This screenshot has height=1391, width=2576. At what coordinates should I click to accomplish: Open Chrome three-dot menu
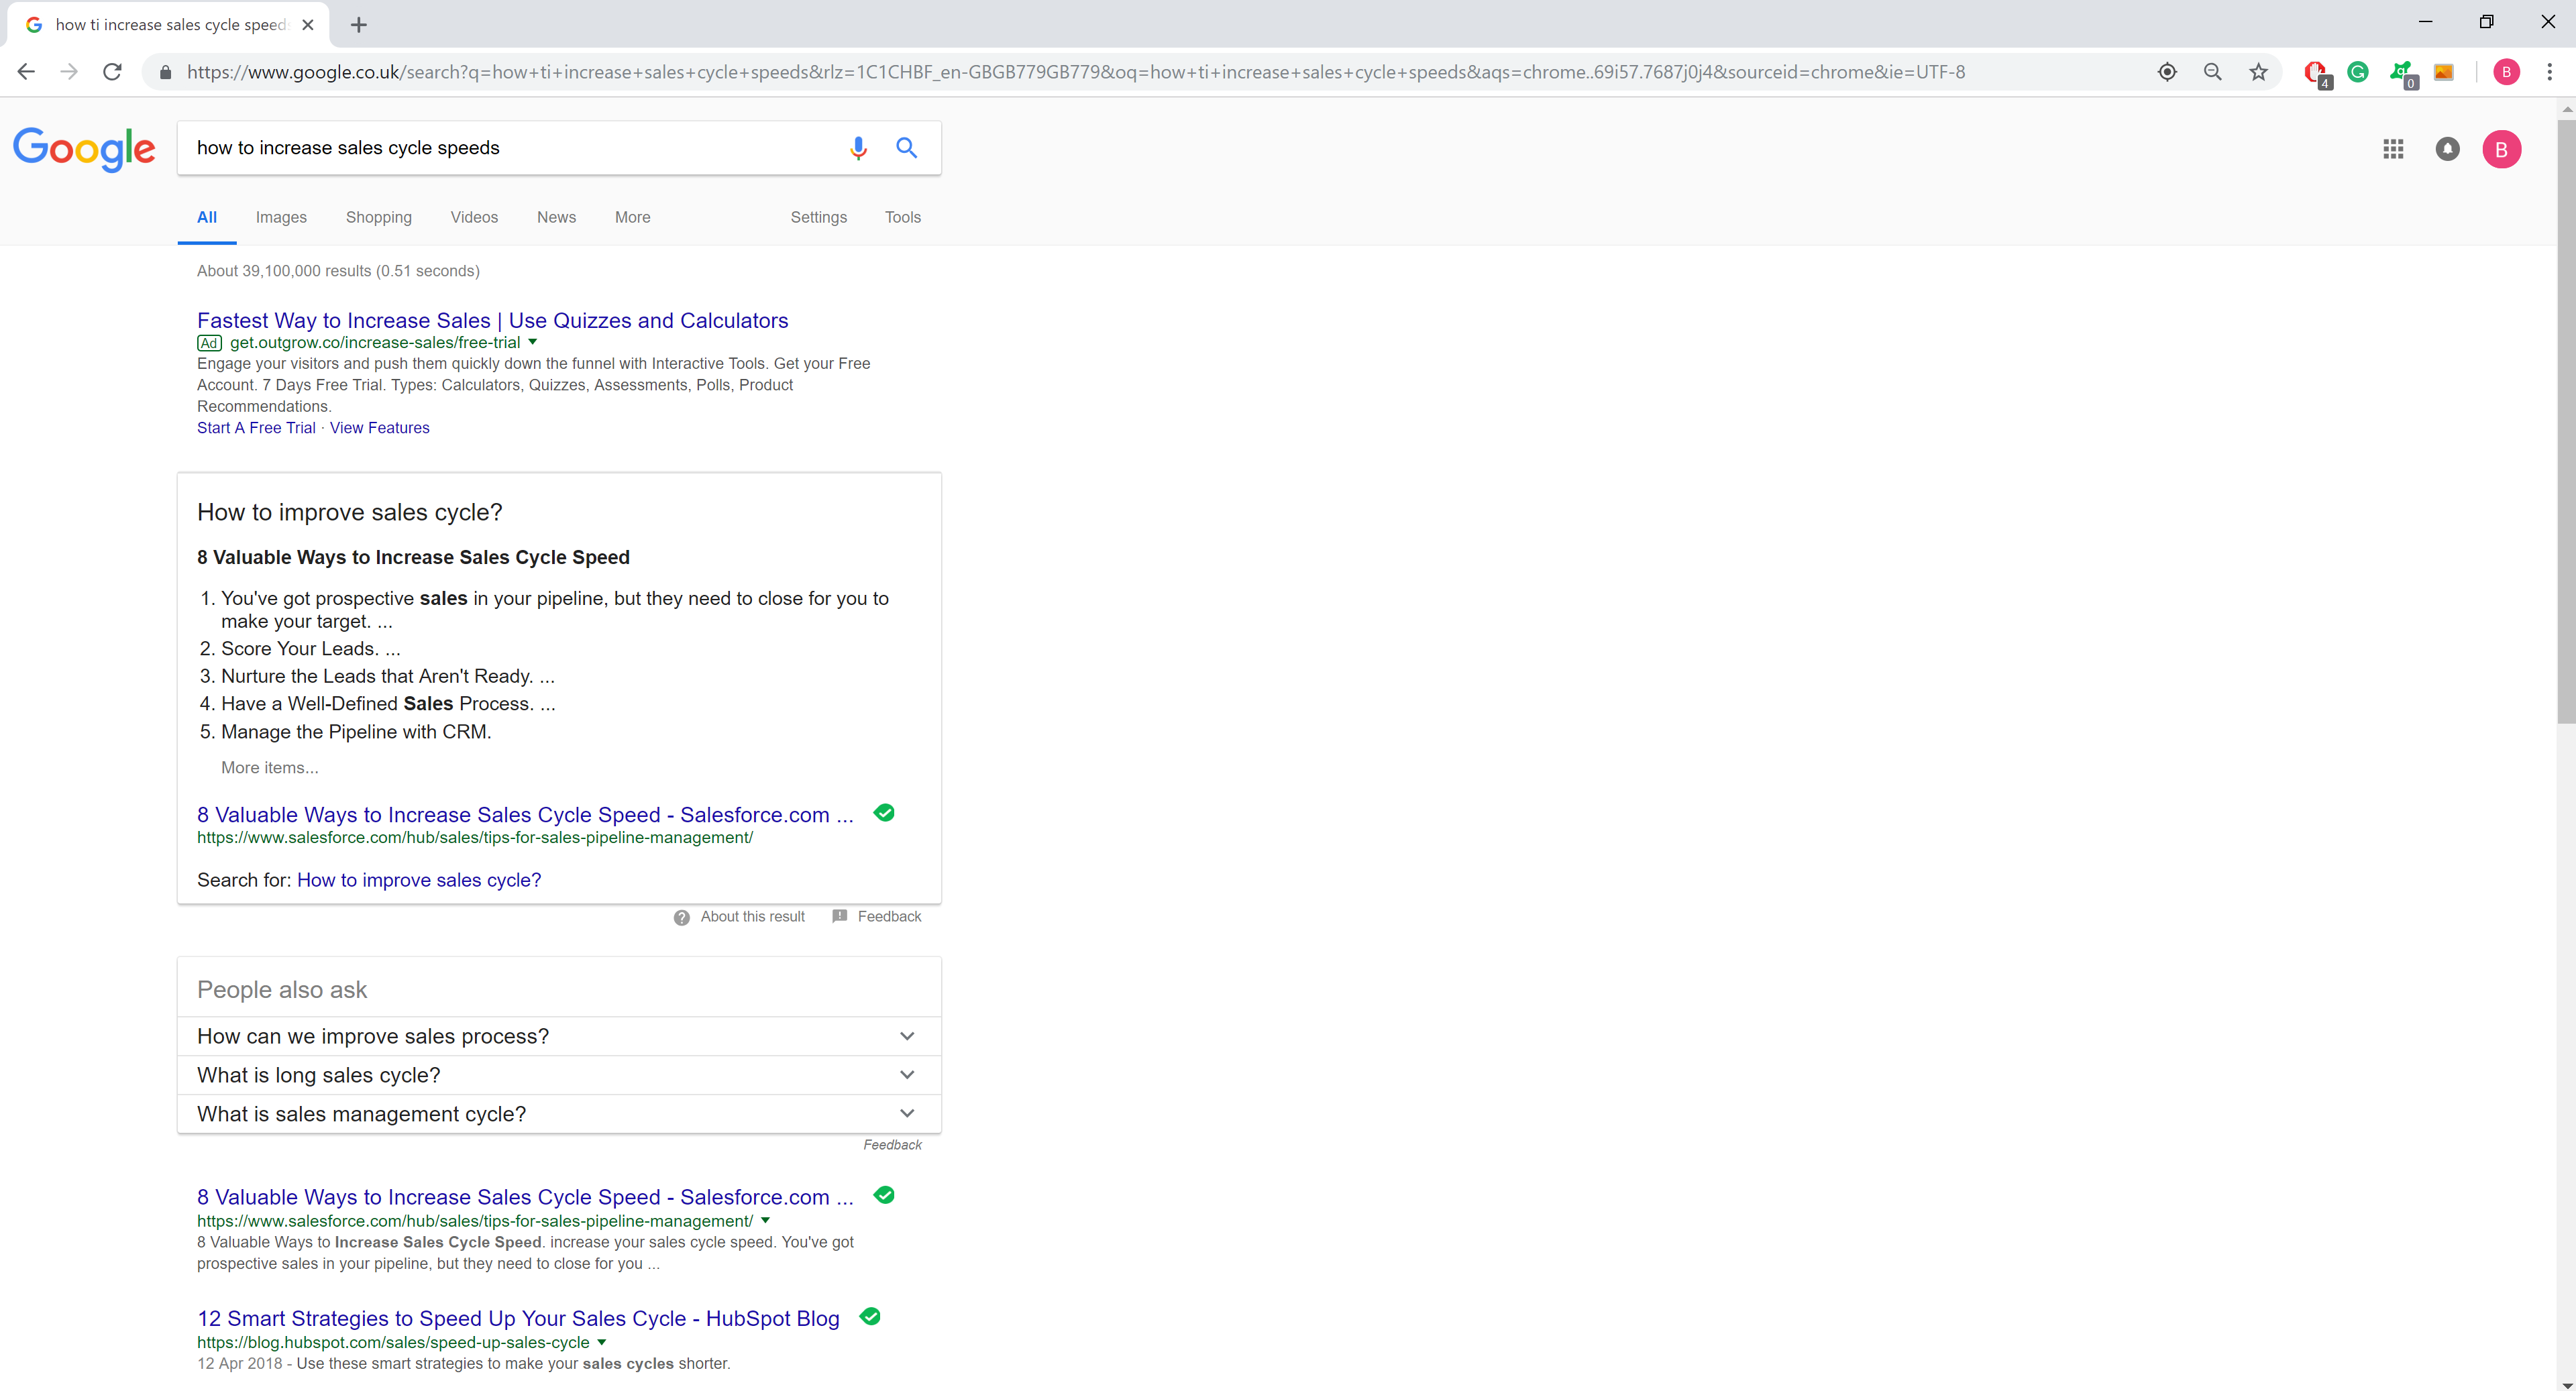(x=2549, y=72)
